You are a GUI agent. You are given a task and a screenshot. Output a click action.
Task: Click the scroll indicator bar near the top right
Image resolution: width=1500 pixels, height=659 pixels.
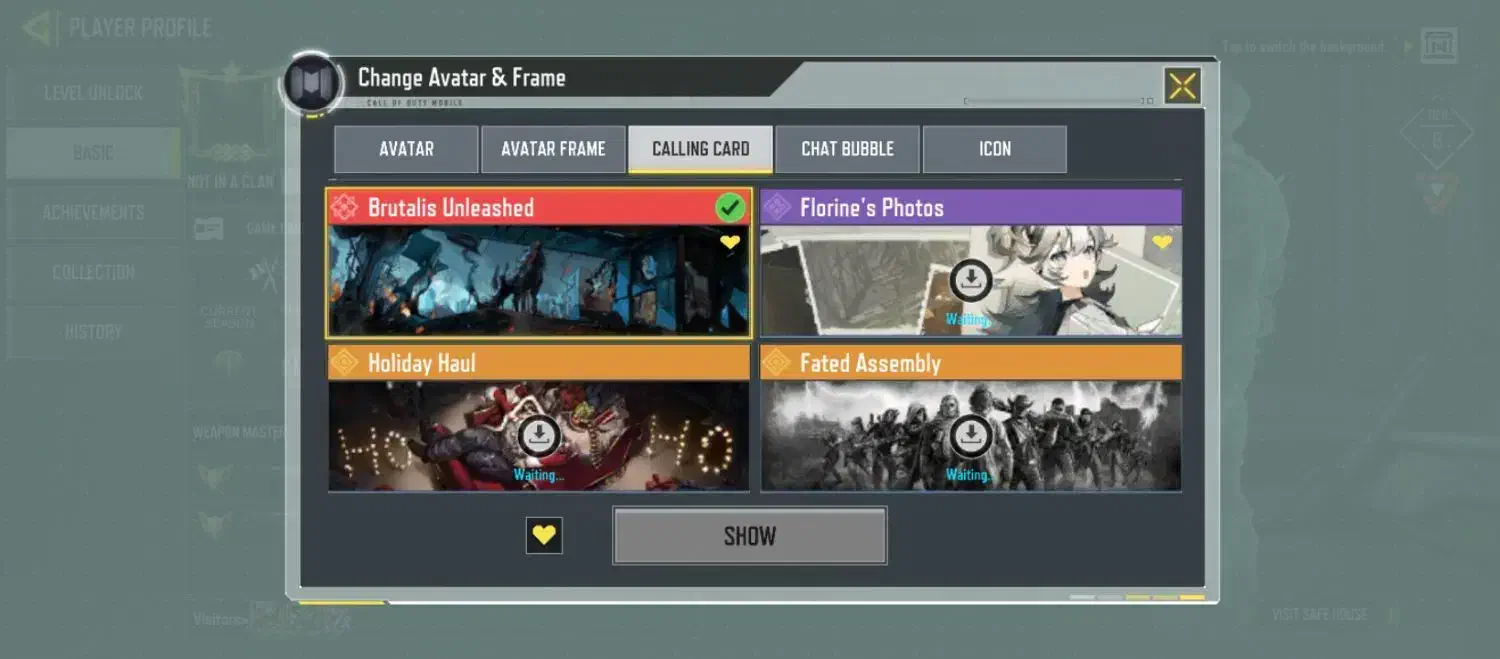[x=1058, y=101]
